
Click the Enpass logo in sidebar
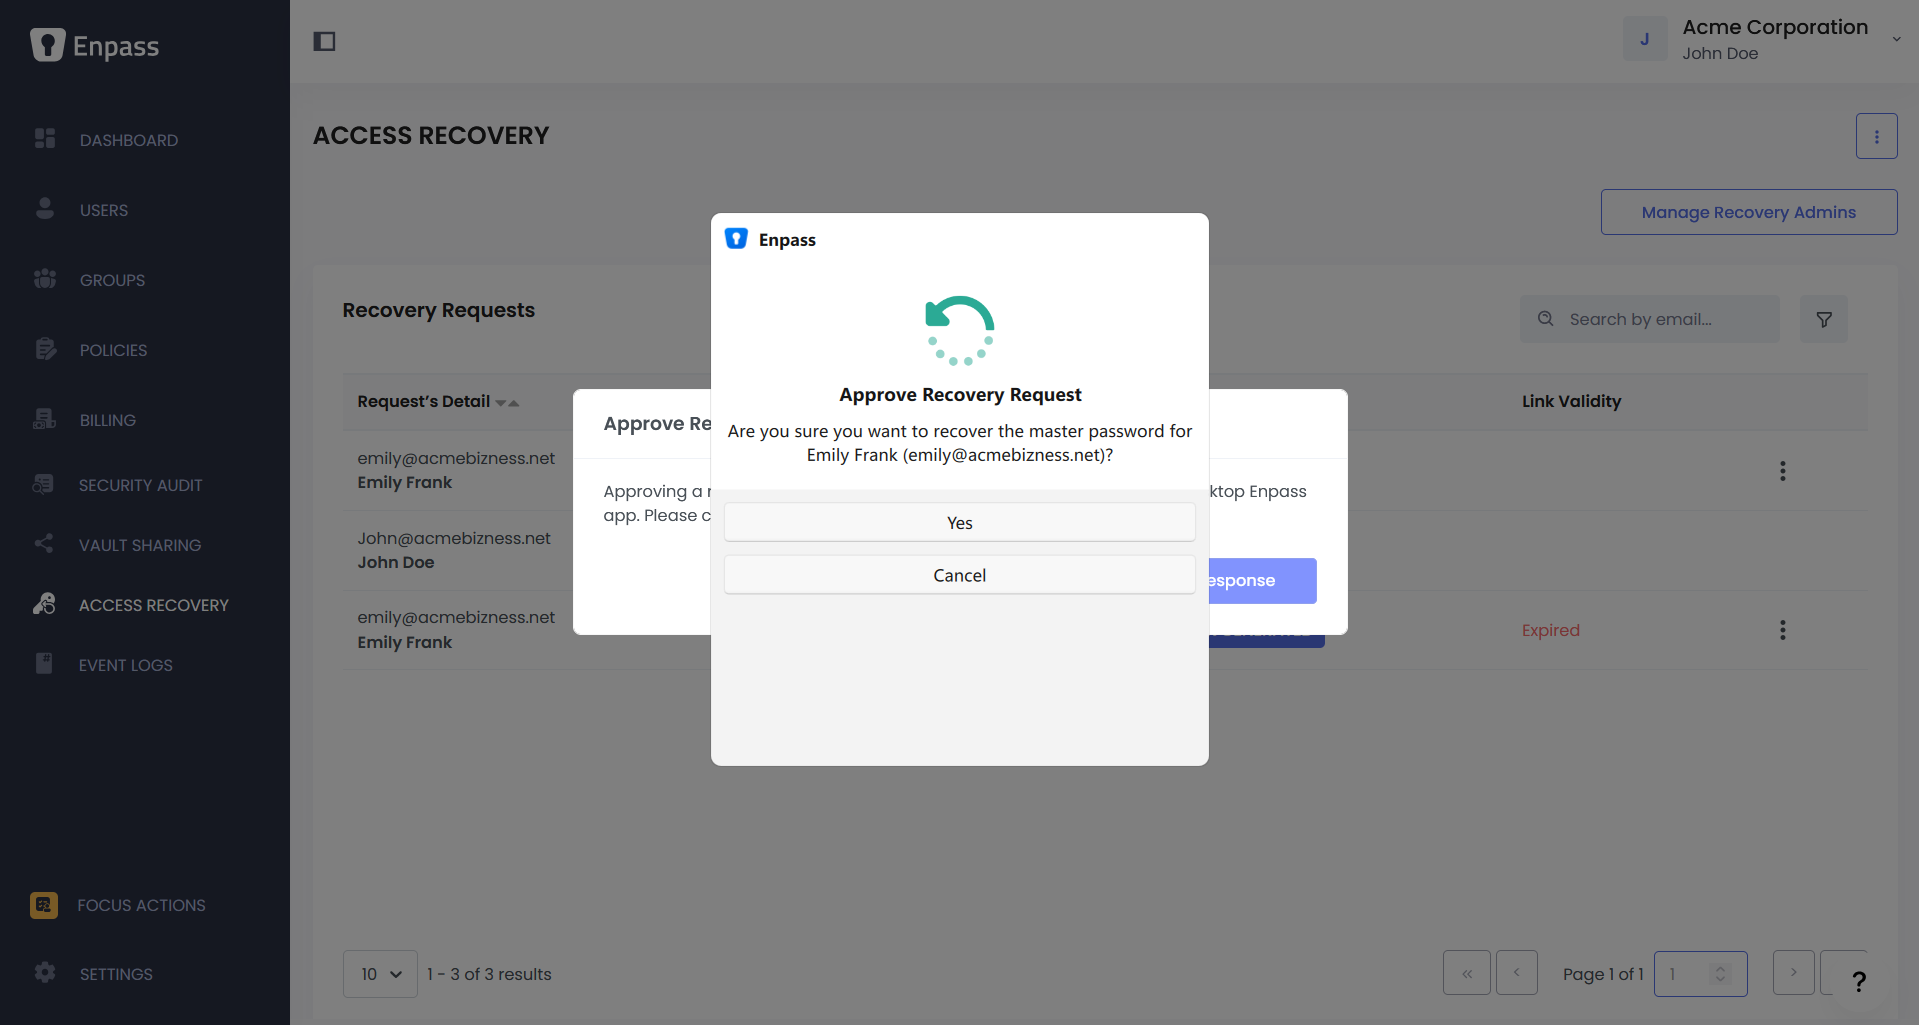pyautogui.click(x=95, y=45)
